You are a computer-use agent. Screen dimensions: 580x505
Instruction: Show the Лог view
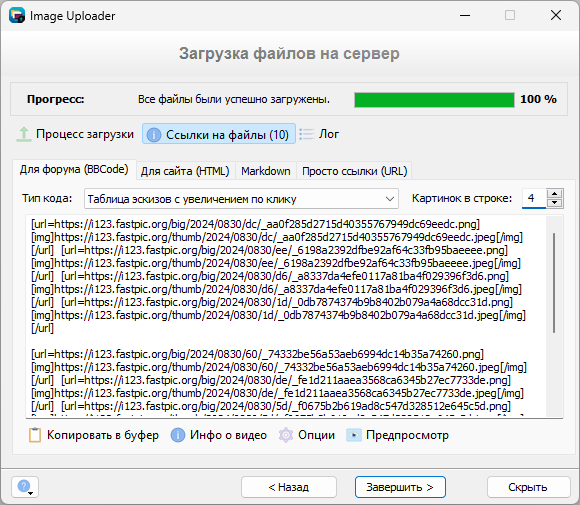coord(319,134)
